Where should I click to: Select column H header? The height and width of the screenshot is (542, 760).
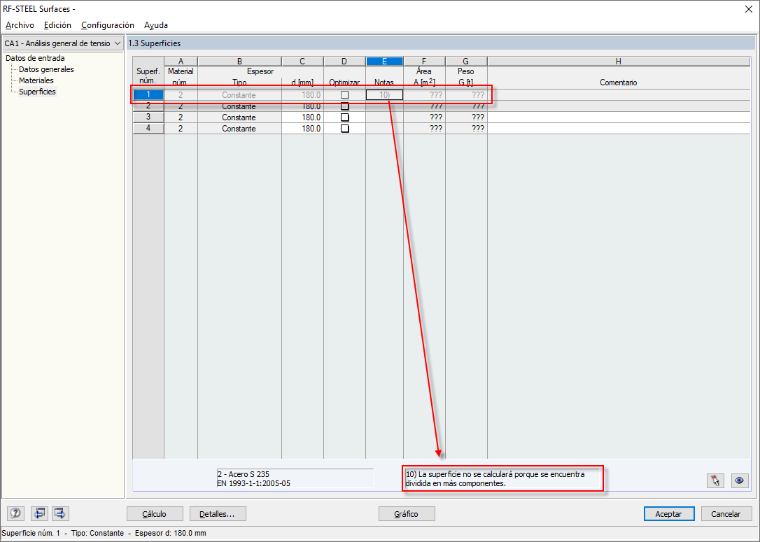pos(618,61)
